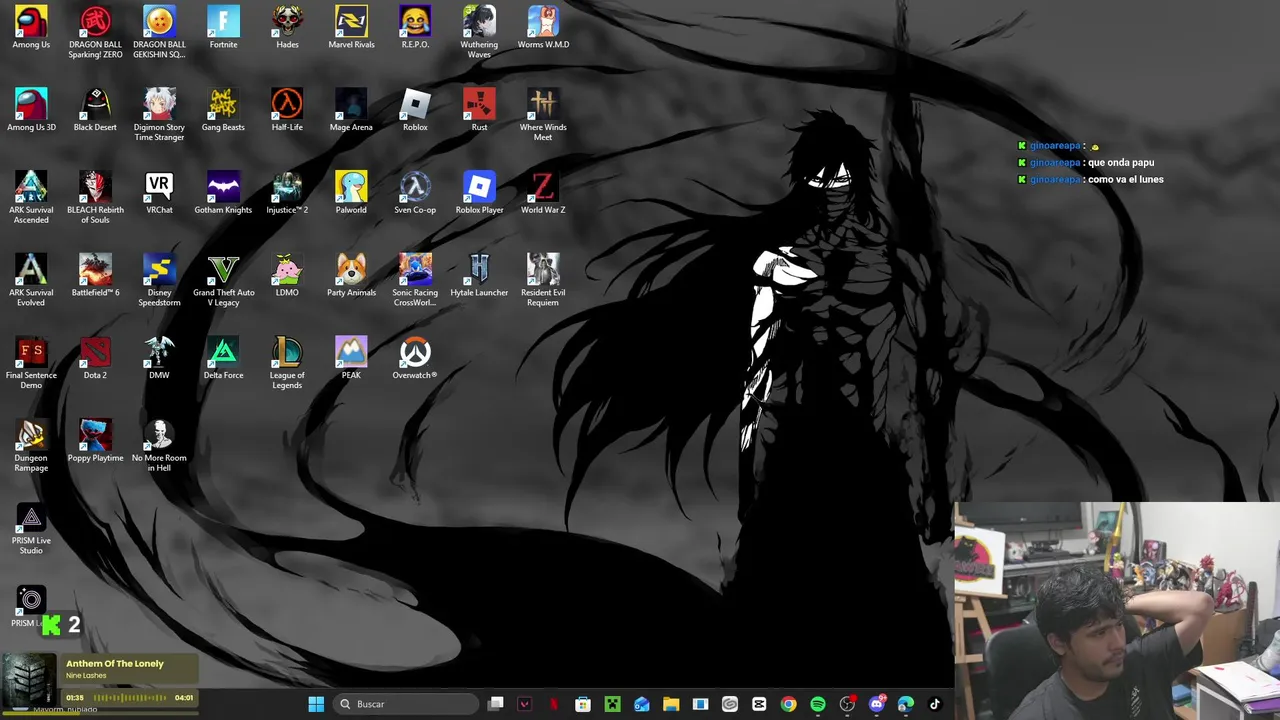Open World War Z shortcut

tap(543, 193)
